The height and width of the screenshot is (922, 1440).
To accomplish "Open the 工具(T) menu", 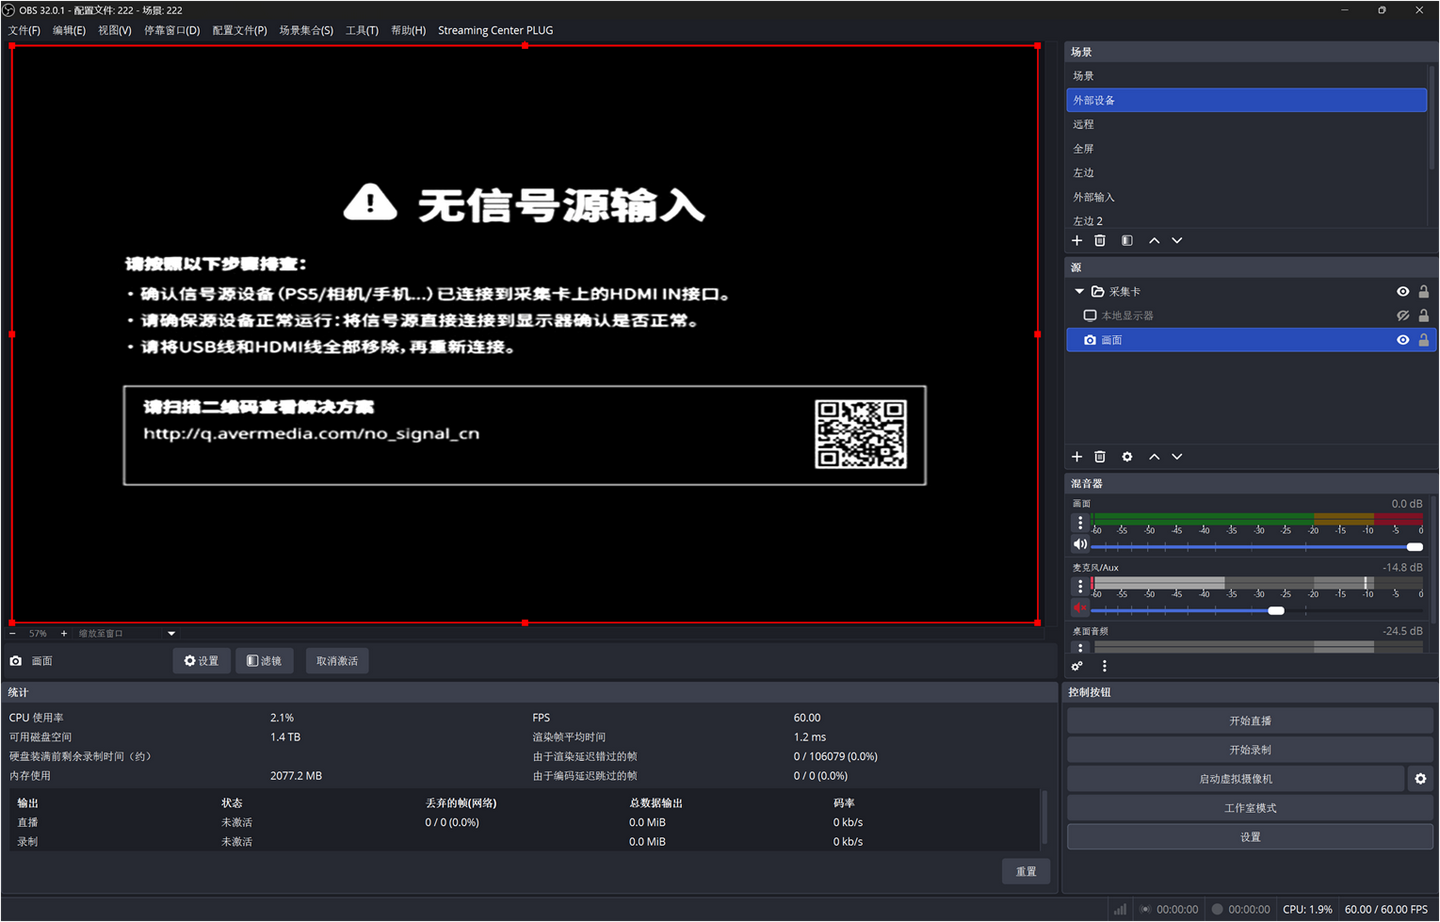I will (x=362, y=30).
